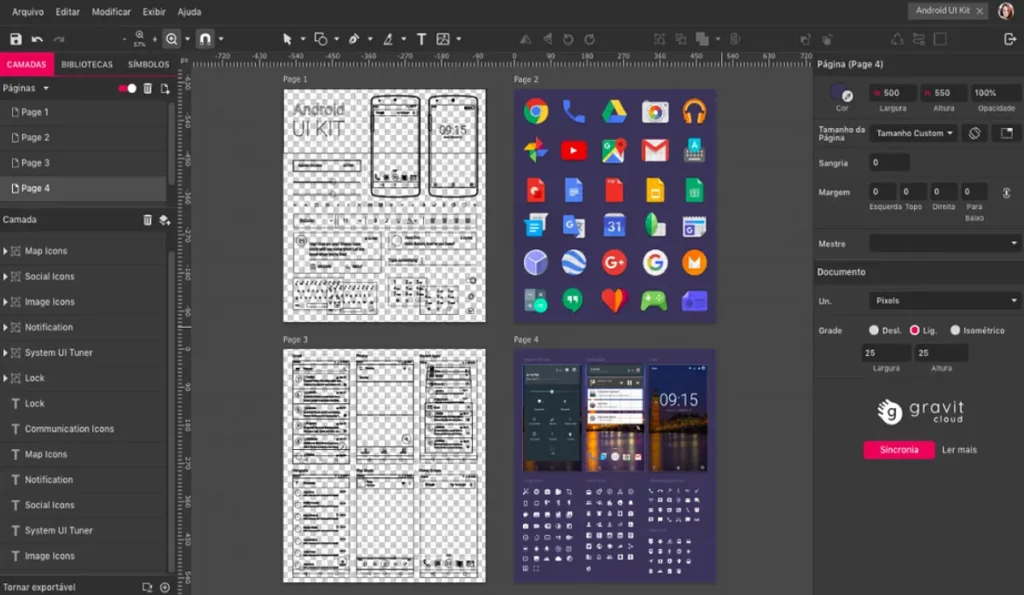Add a new page in Páginas panel

tap(165, 88)
